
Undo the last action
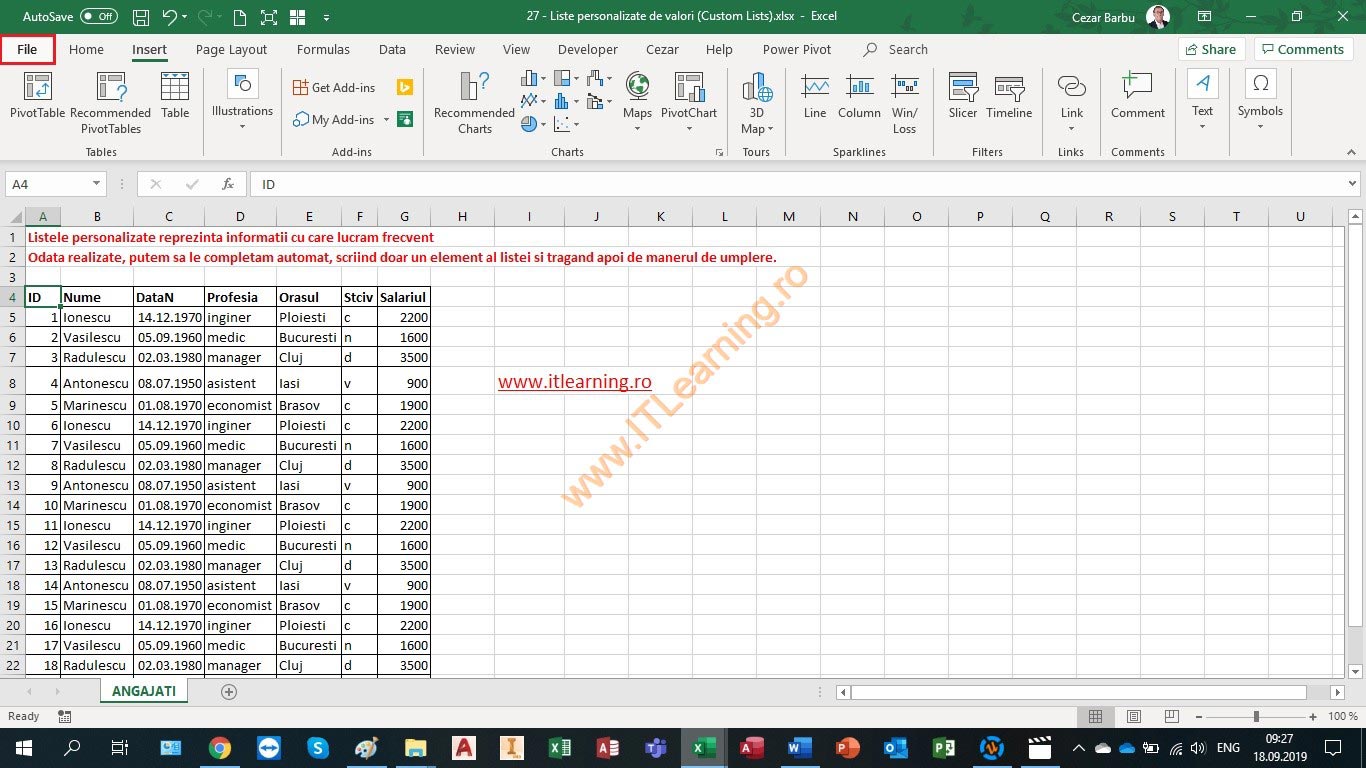pos(169,17)
